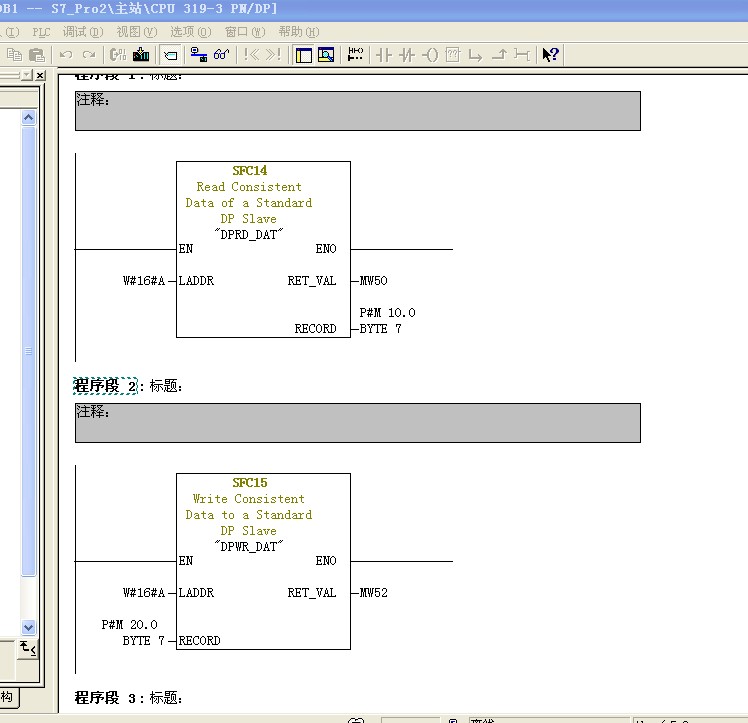Click the MW52 RET_VAL operand

[x=374, y=593]
